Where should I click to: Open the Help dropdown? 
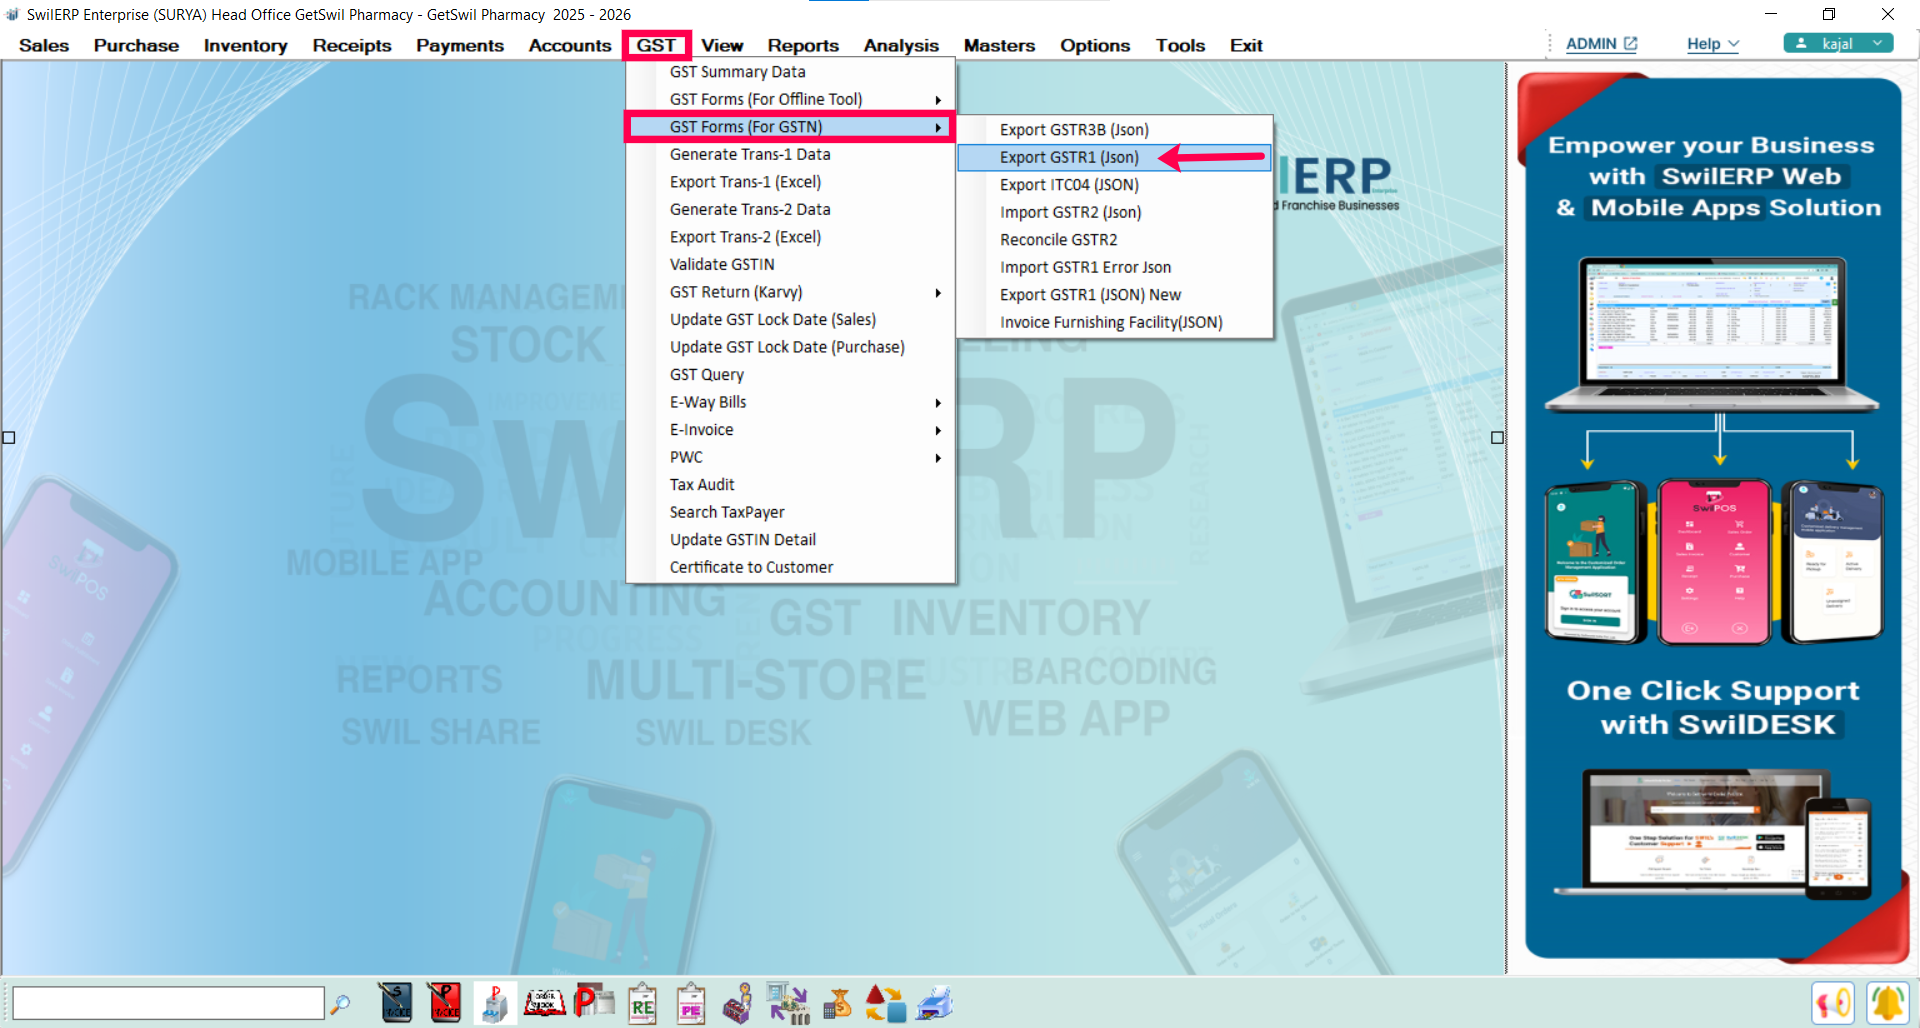tap(1713, 44)
